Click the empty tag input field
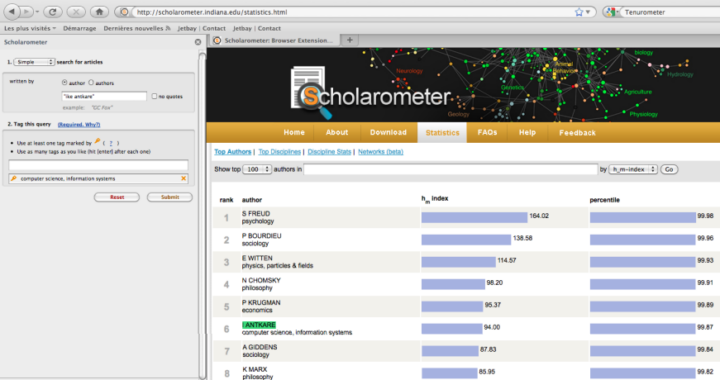 click(x=98, y=165)
